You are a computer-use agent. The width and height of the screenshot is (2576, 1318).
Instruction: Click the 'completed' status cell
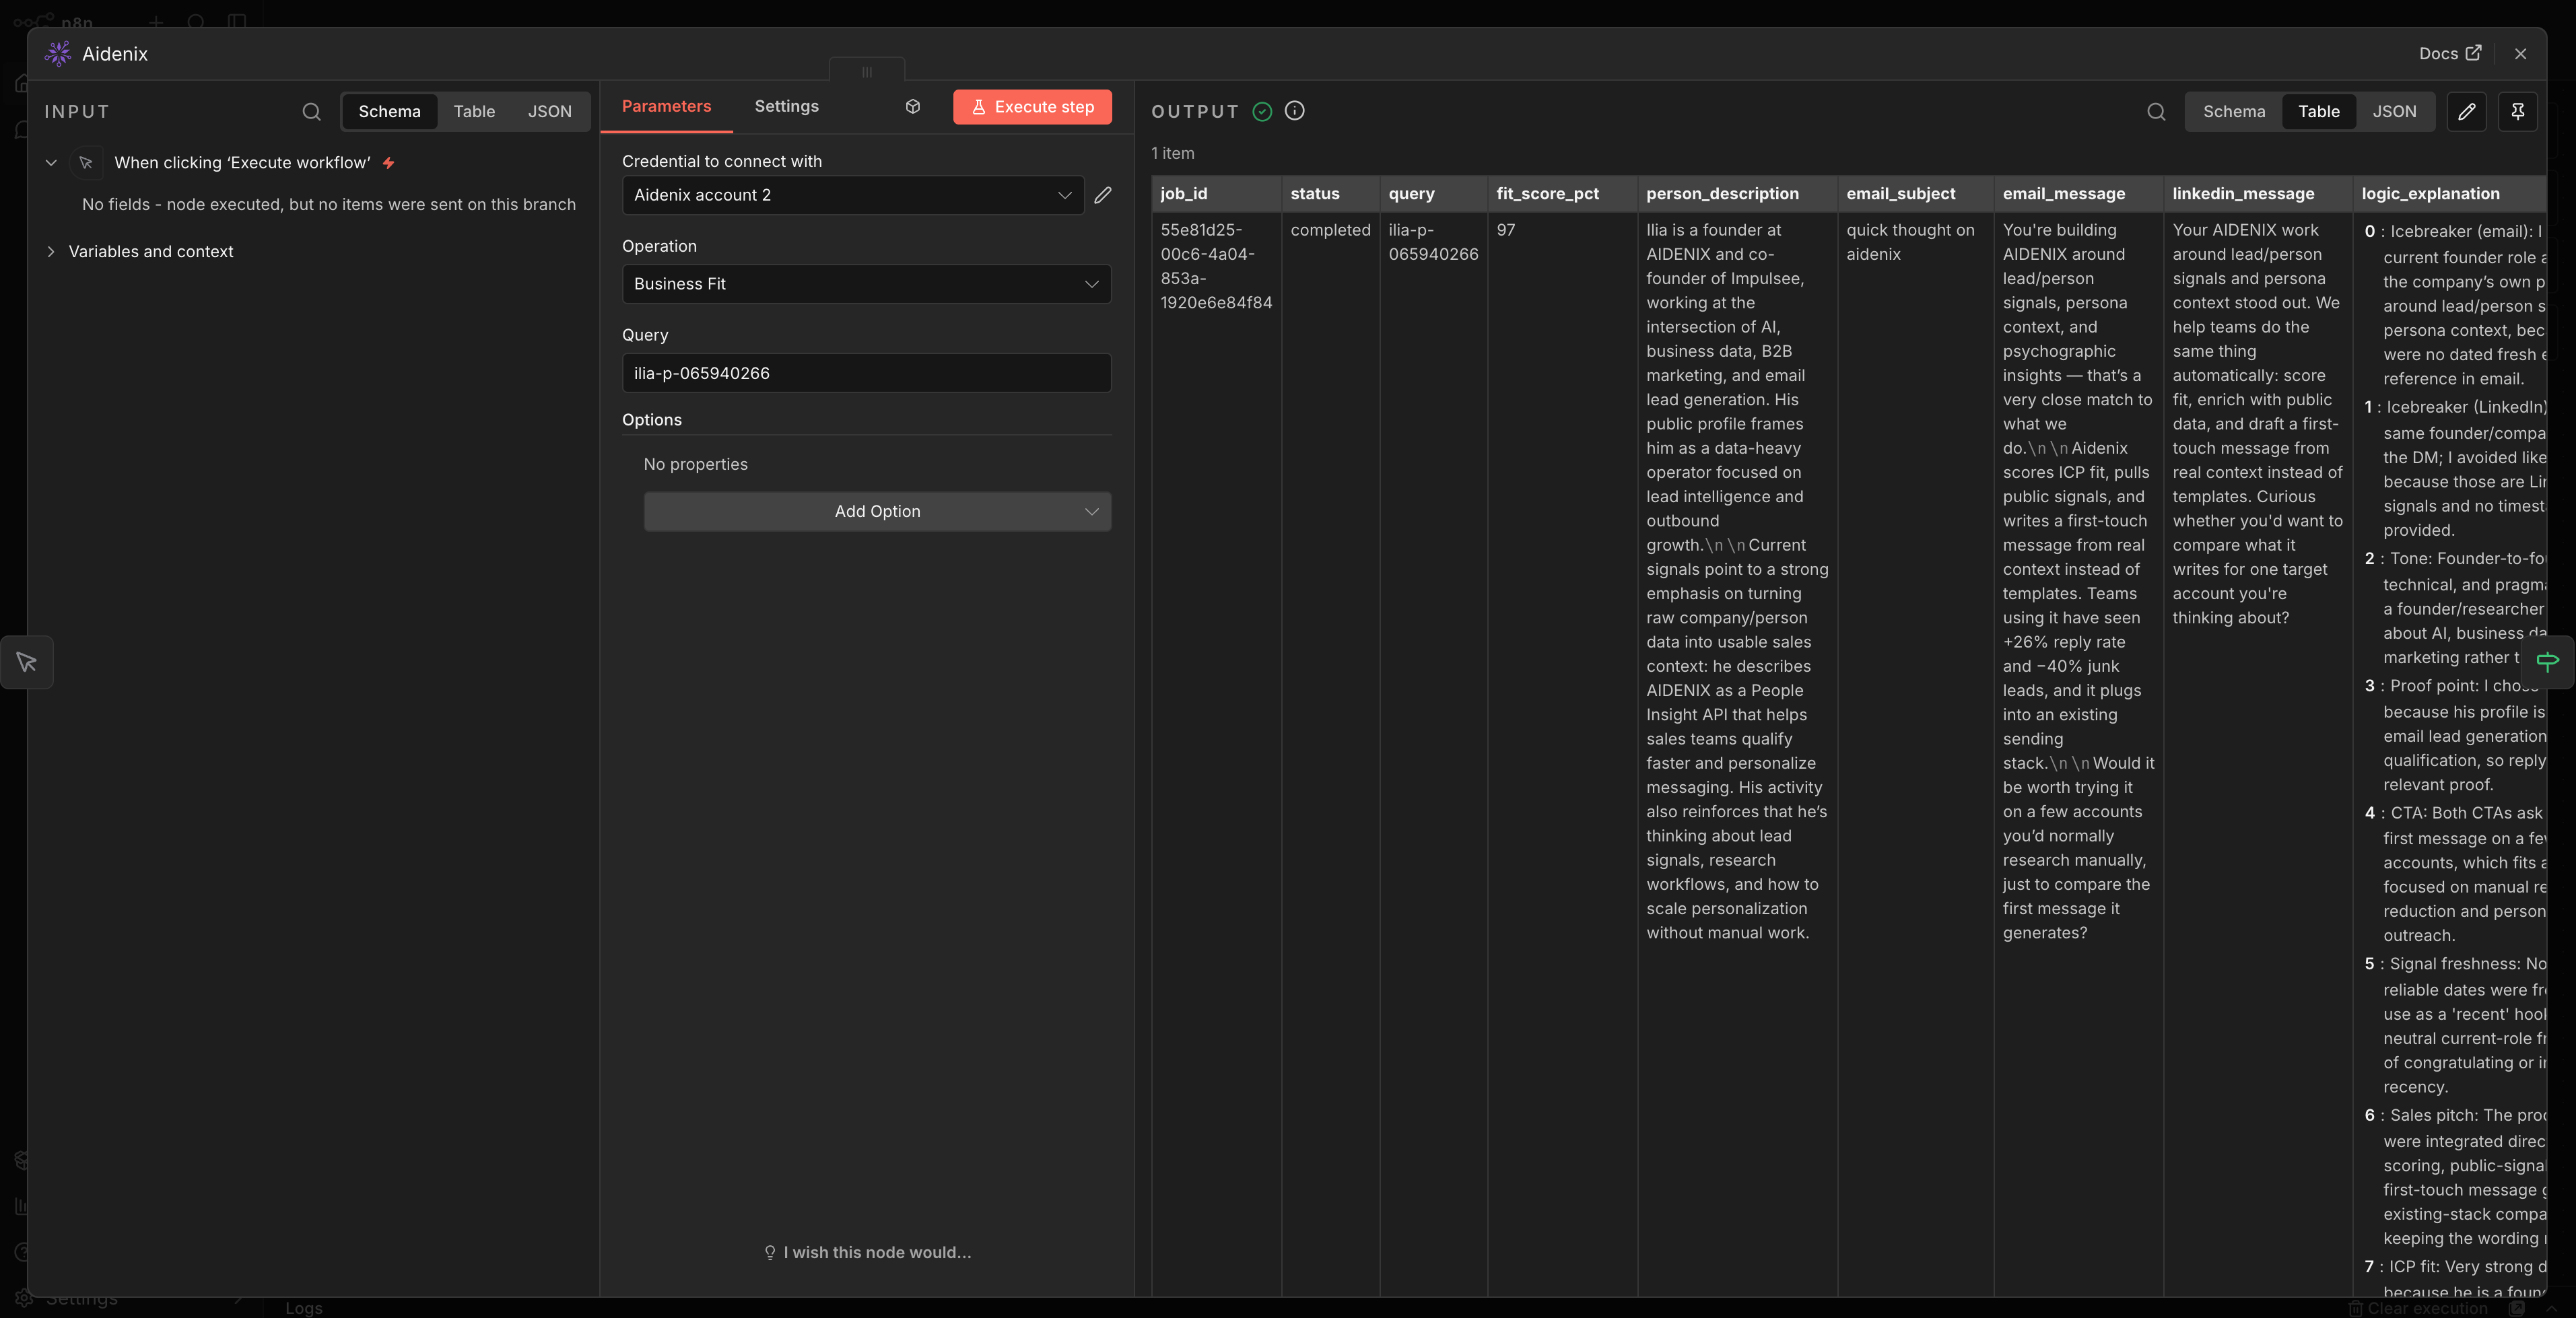[1330, 230]
